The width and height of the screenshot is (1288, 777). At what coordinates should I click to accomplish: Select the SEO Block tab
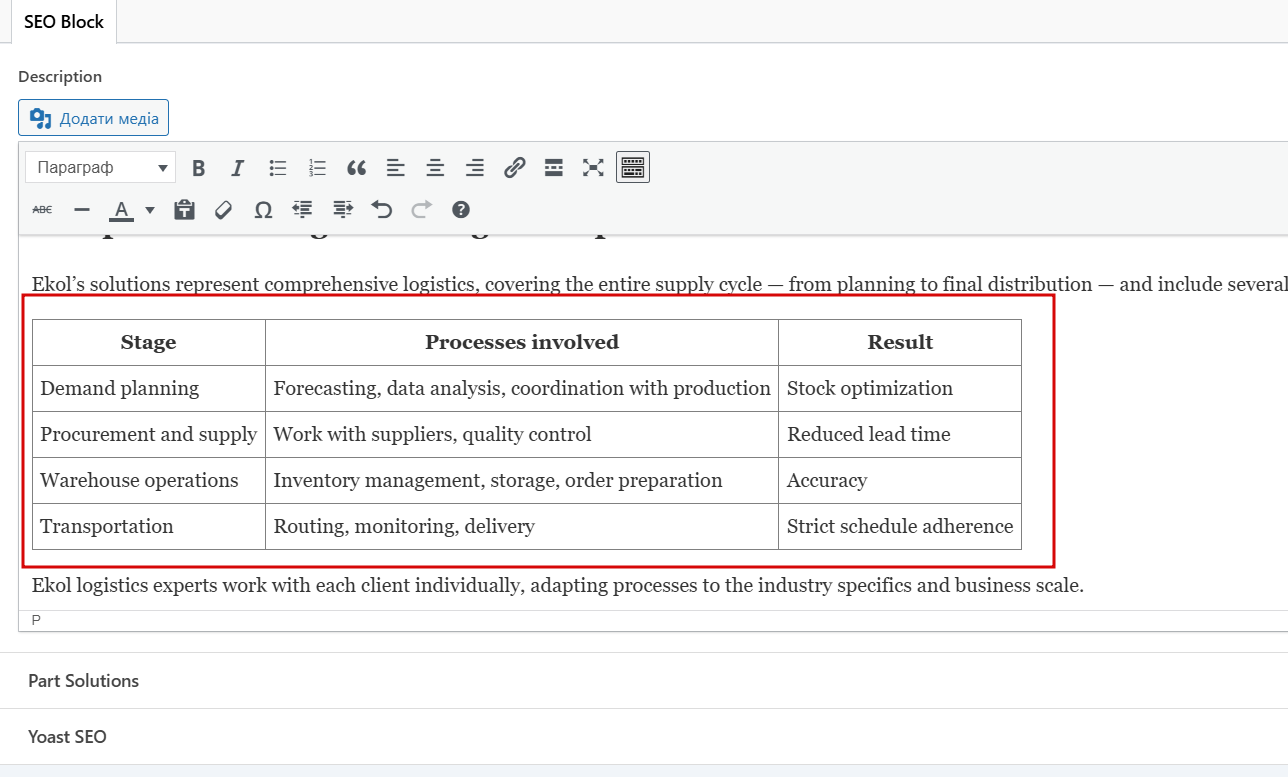[64, 22]
